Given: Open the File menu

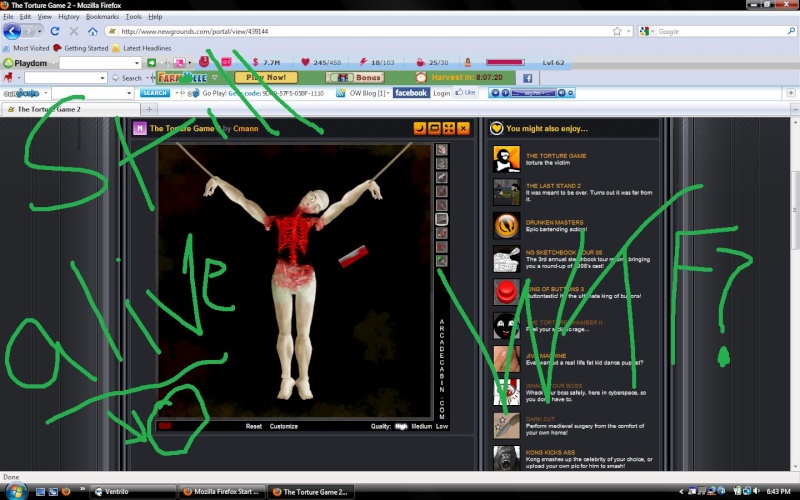Looking at the screenshot, I should click(8, 16).
